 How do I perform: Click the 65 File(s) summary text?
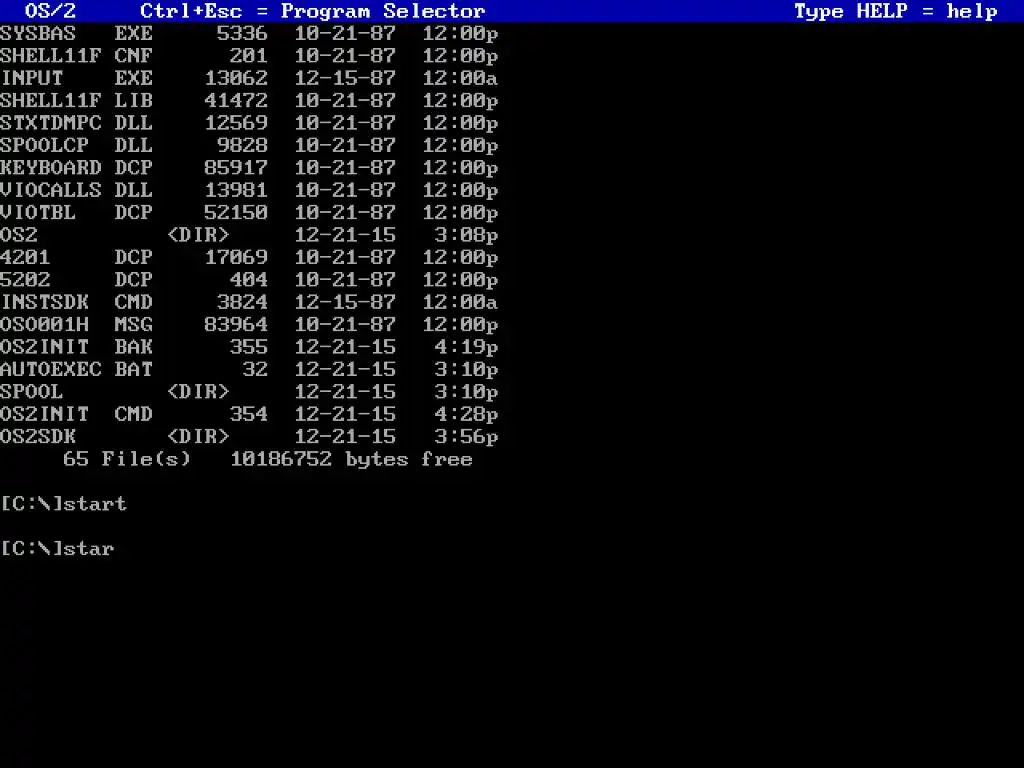(x=127, y=459)
